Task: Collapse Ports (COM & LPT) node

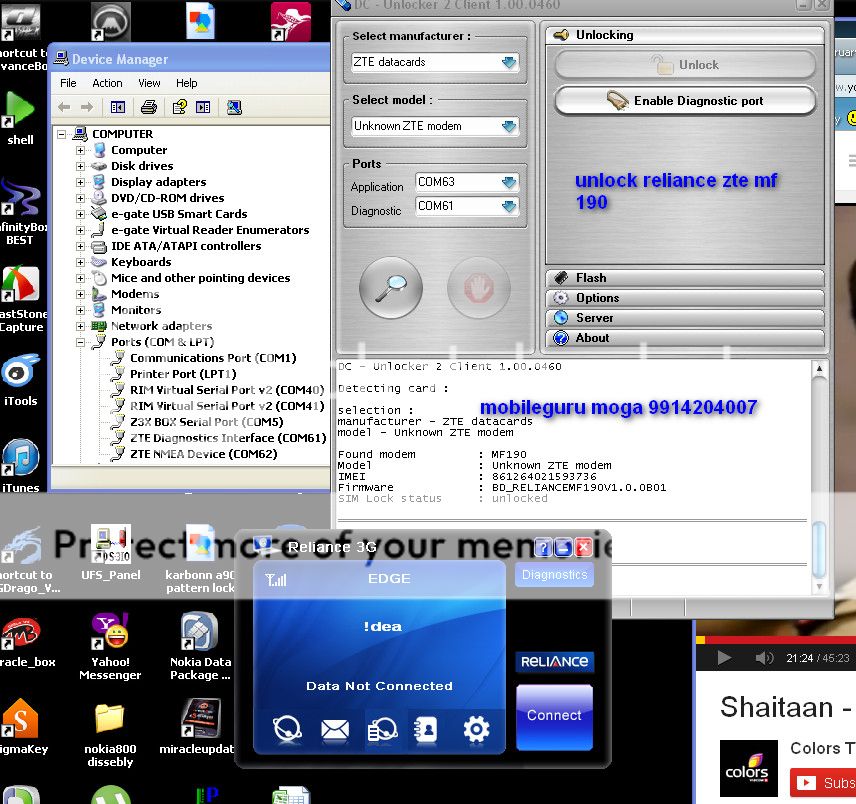Action: tap(80, 342)
